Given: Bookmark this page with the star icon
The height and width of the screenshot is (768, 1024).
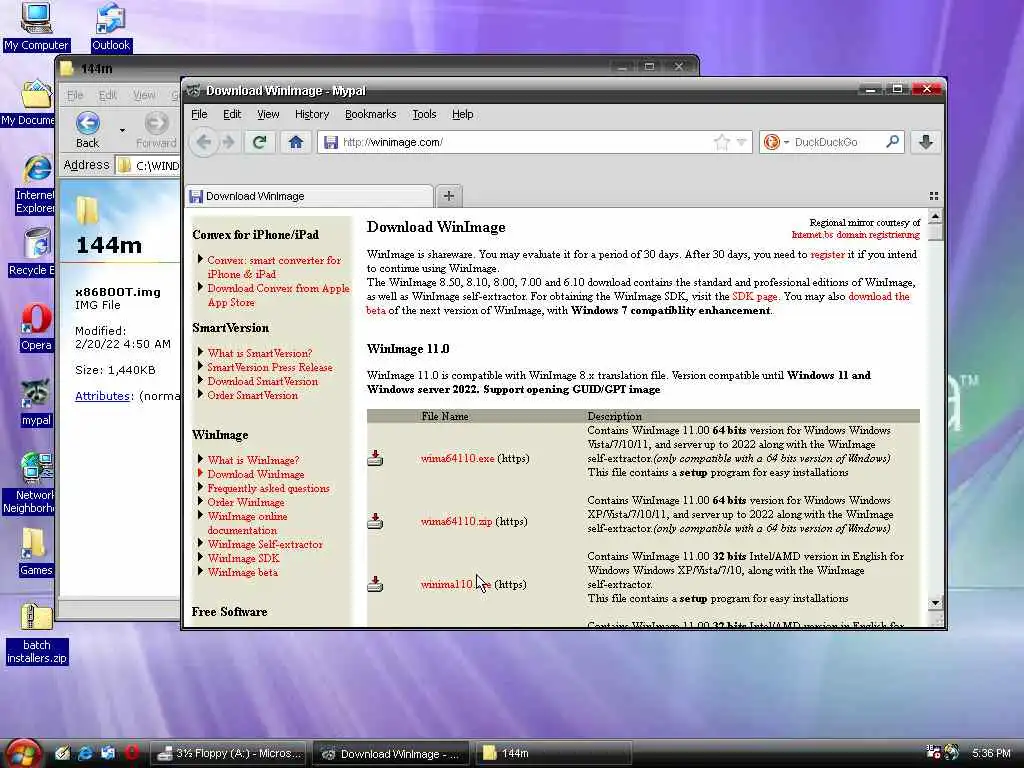Looking at the screenshot, I should tap(722, 142).
